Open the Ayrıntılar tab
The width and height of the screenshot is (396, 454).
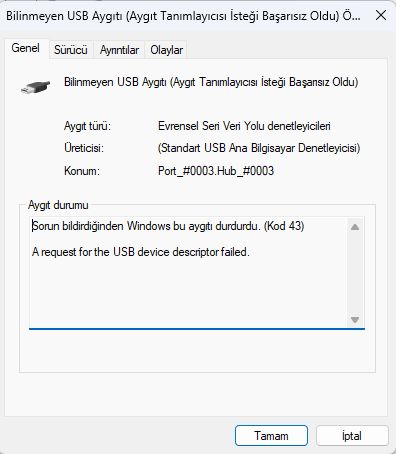coord(119,50)
